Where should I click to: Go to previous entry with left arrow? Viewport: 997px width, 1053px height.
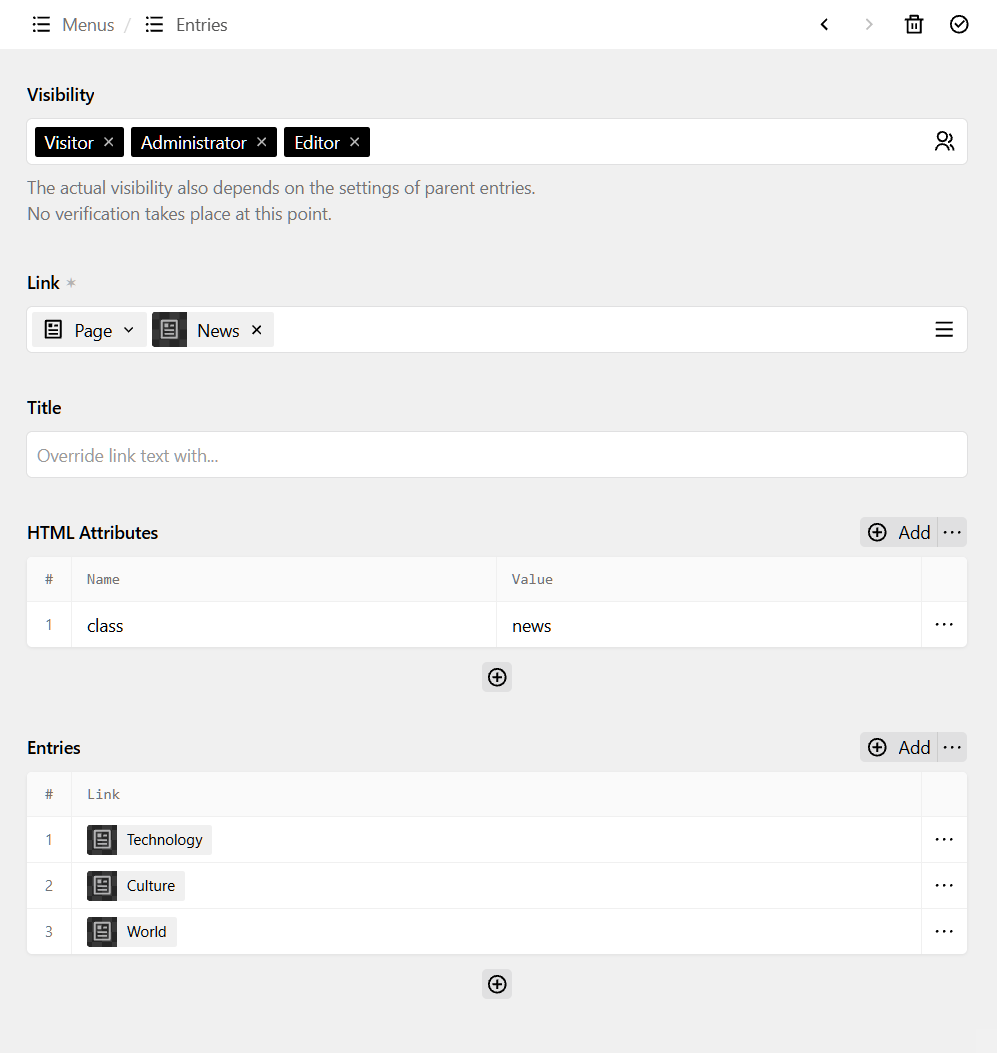point(825,25)
